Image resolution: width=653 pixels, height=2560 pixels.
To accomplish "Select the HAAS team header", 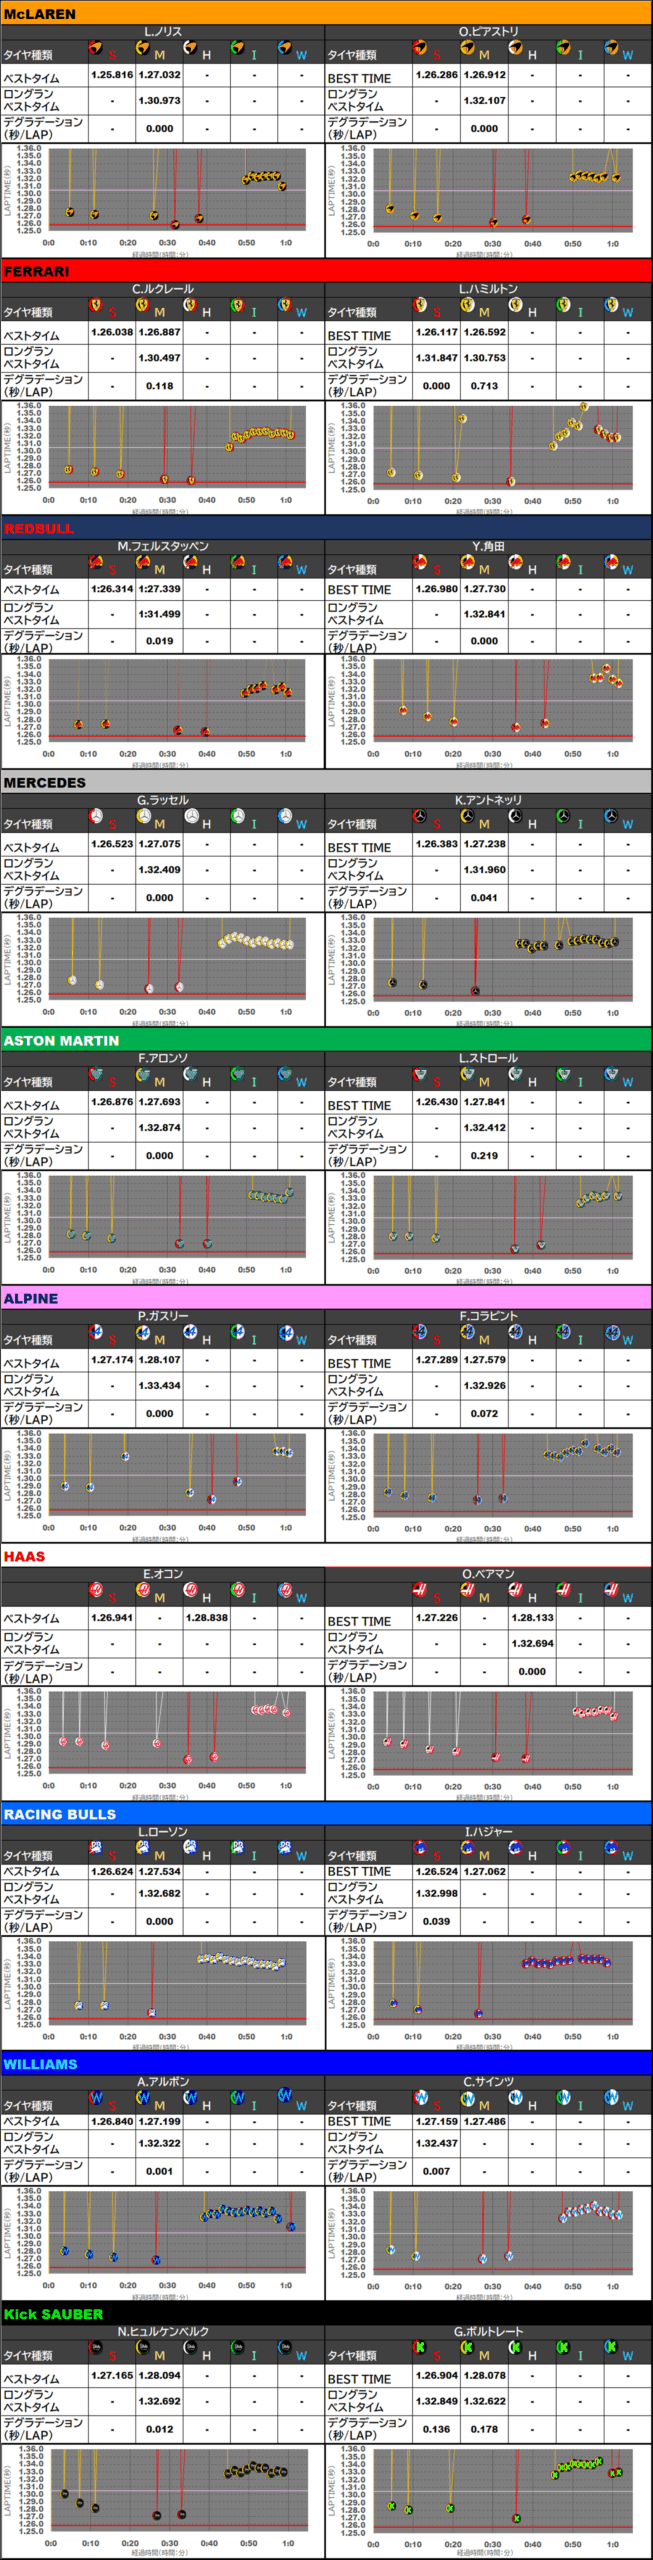I will click(x=326, y=1556).
